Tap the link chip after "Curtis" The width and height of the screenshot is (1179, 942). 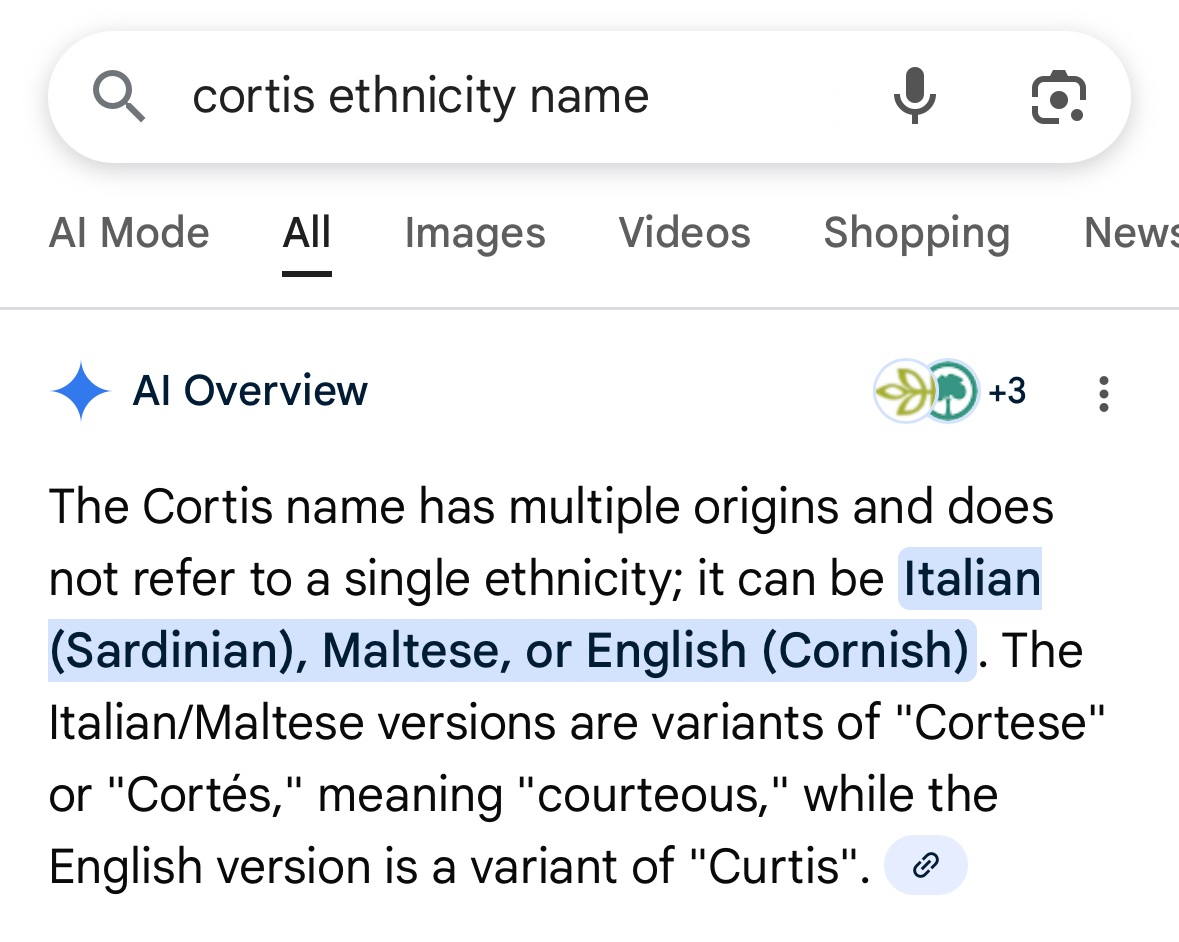tap(926, 865)
